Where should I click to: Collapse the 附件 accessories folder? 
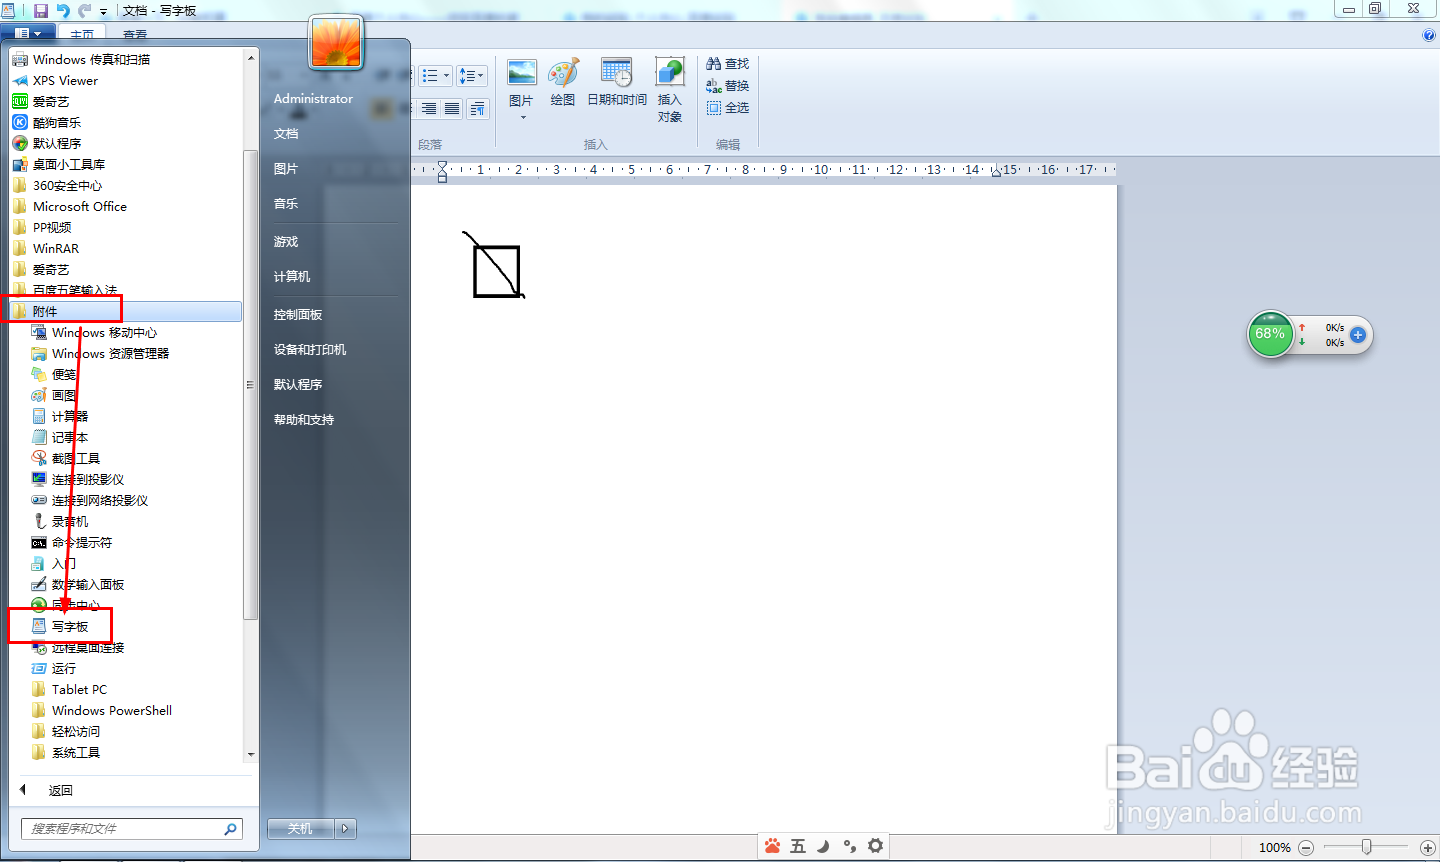click(x=127, y=312)
